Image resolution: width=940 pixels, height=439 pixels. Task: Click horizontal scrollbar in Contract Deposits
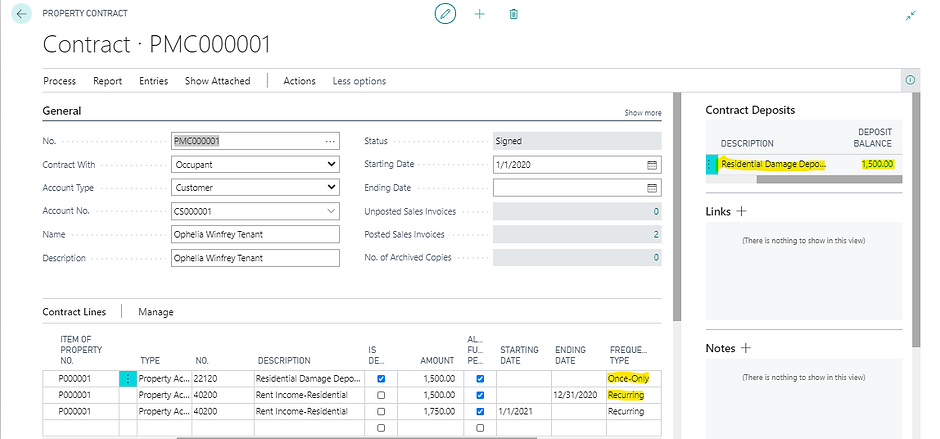coord(827,179)
